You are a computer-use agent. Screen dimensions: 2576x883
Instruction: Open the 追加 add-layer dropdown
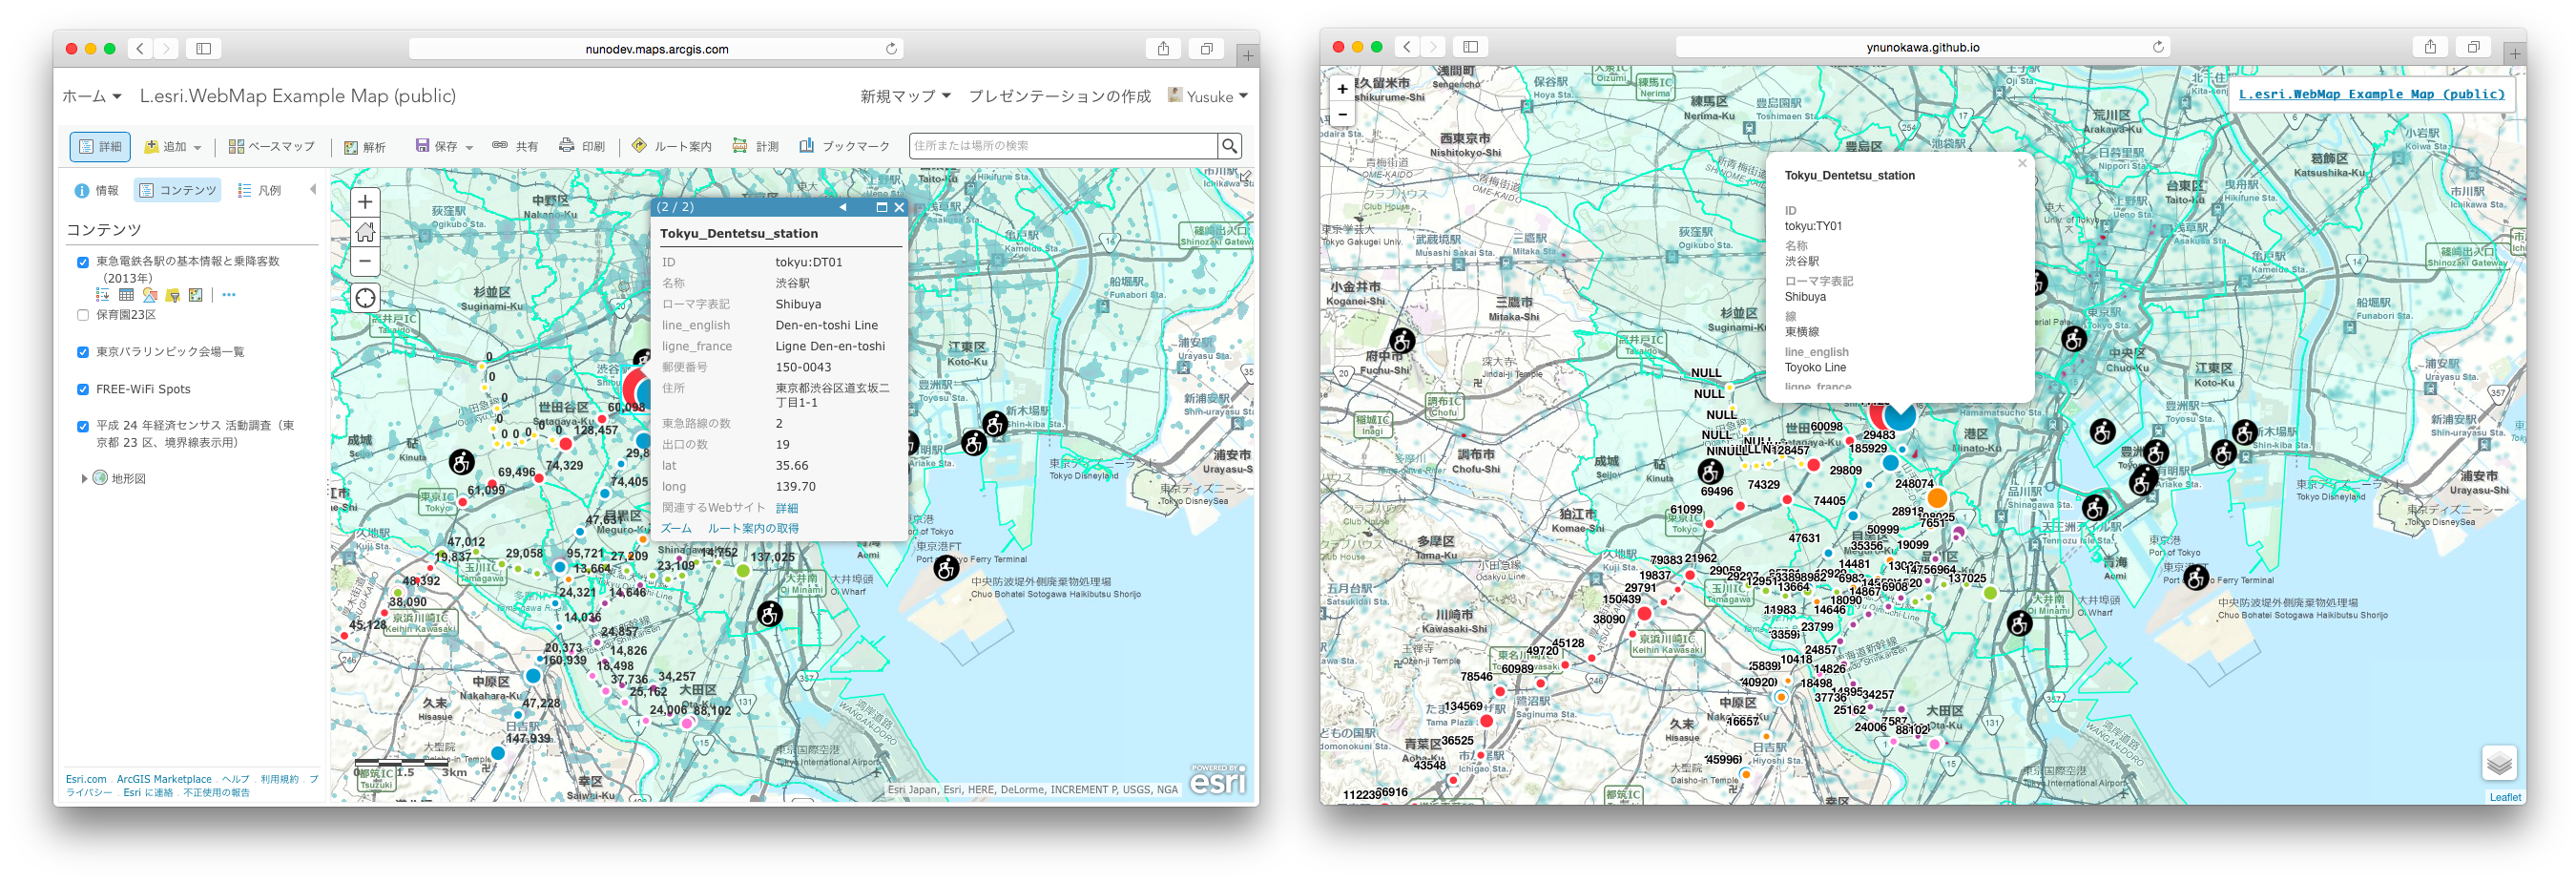173,146
